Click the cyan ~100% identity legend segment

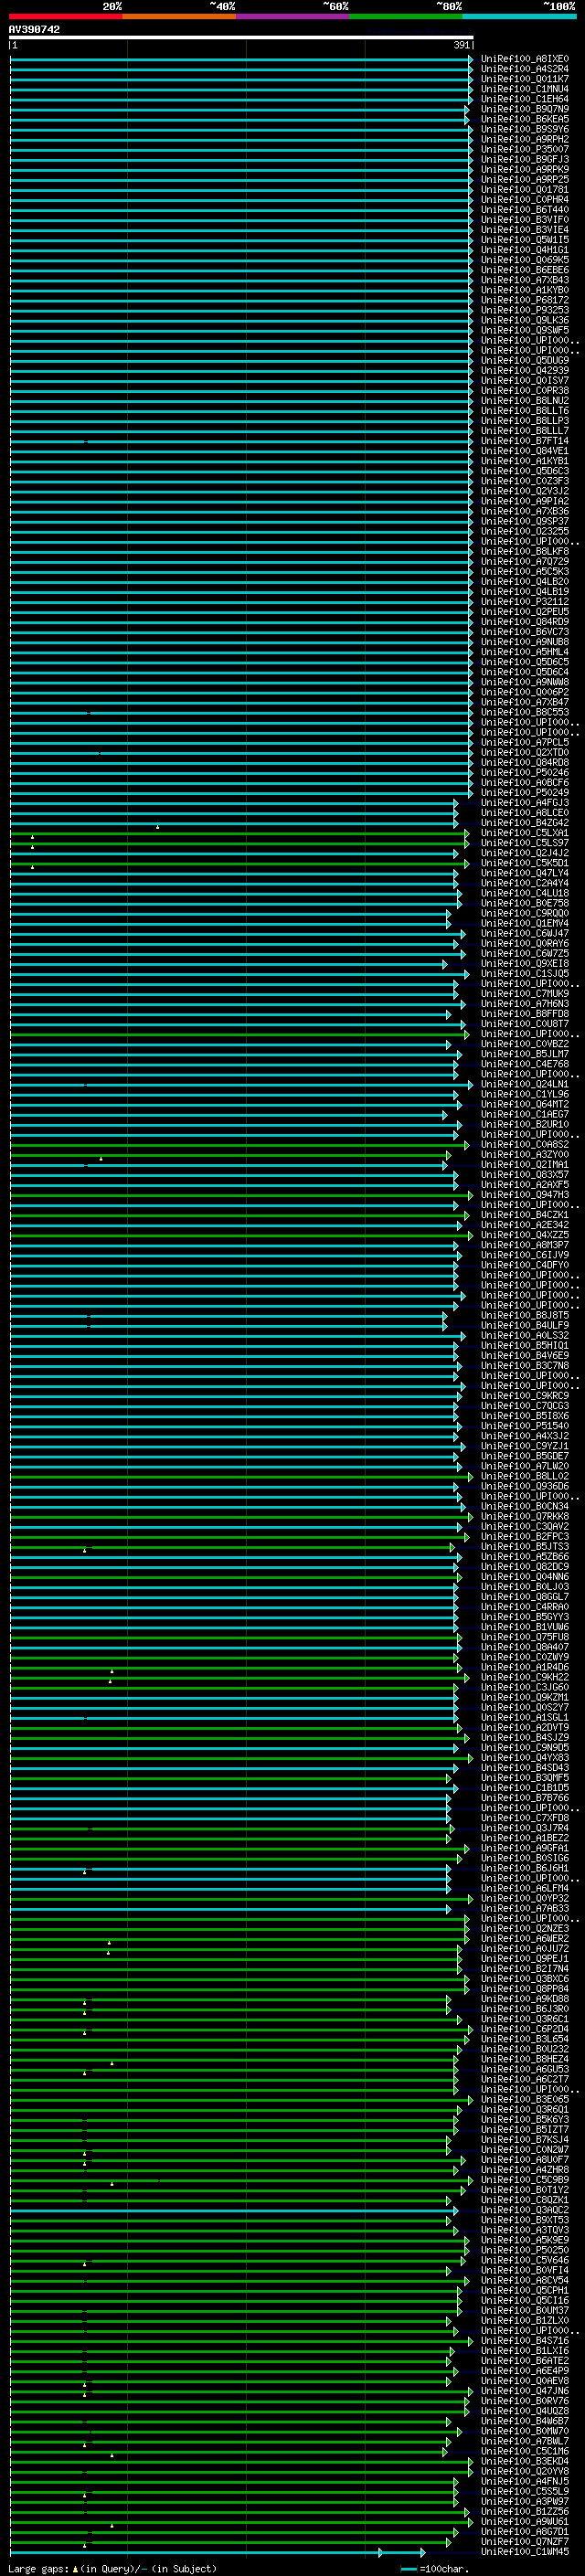click(x=519, y=16)
